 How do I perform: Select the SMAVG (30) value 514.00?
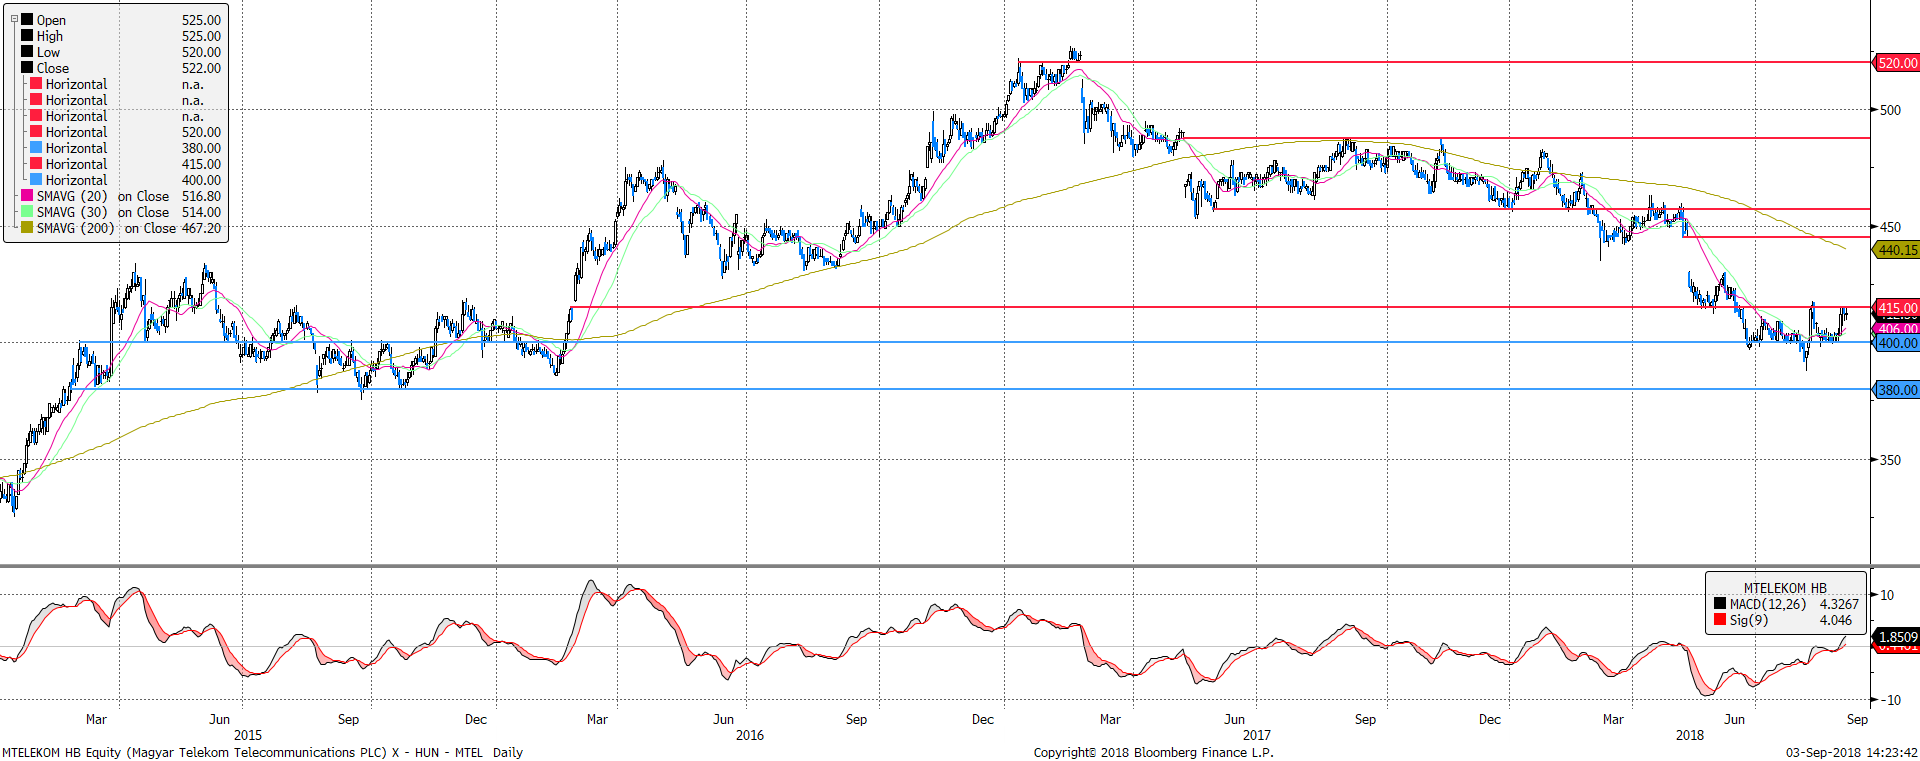pyautogui.click(x=201, y=212)
